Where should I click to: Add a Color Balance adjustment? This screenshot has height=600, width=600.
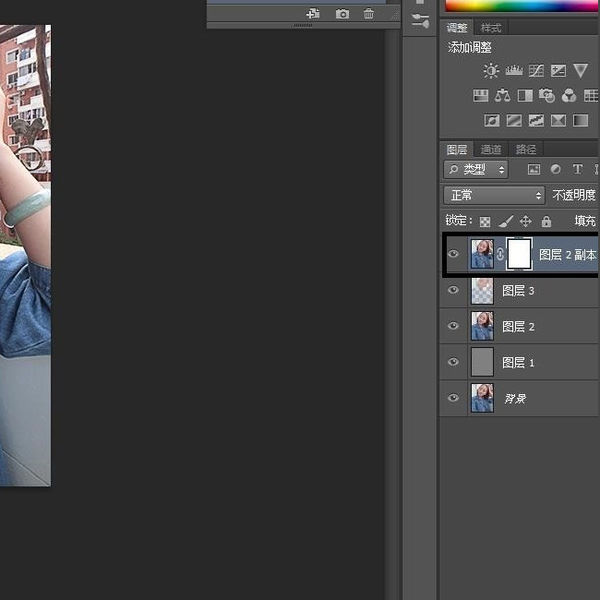(502, 96)
